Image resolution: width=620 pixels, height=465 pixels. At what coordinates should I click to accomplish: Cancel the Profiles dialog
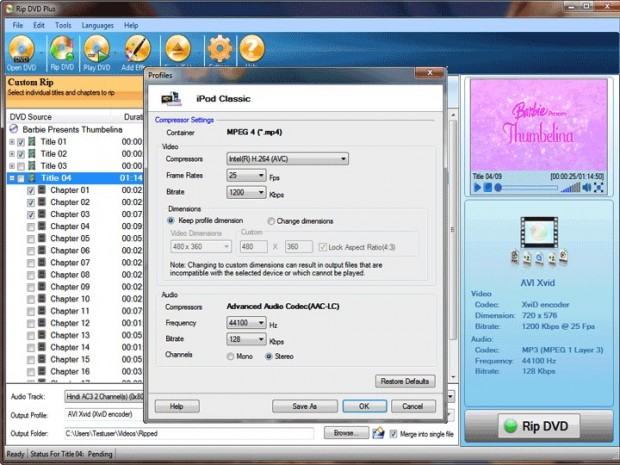413,406
